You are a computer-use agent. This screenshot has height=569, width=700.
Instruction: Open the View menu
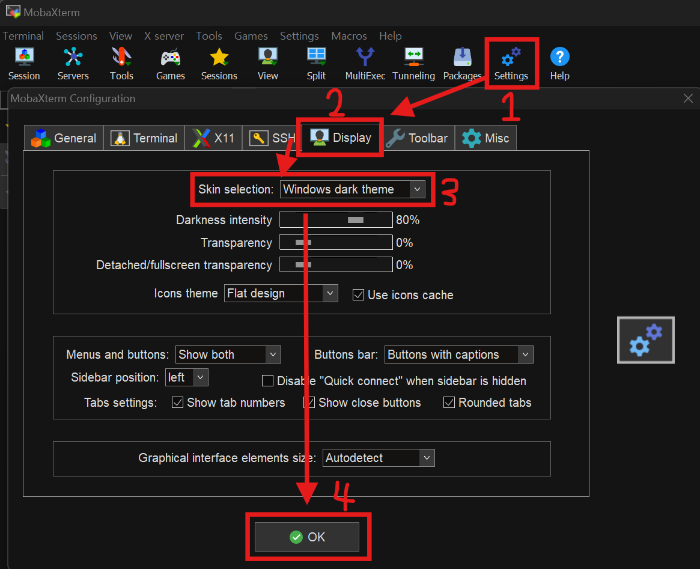[121, 36]
